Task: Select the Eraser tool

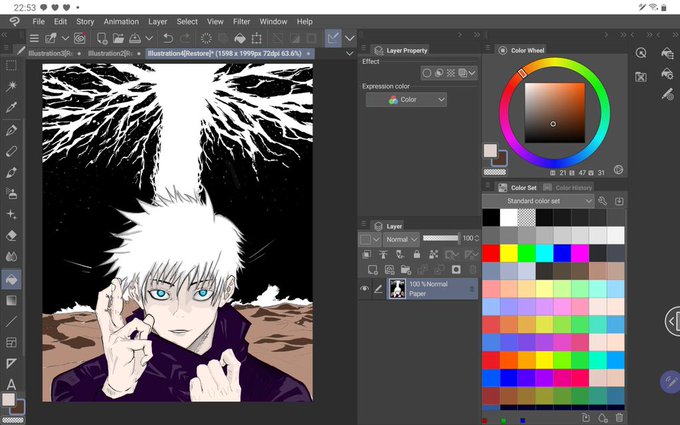Action: pyautogui.click(x=11, y=235)
